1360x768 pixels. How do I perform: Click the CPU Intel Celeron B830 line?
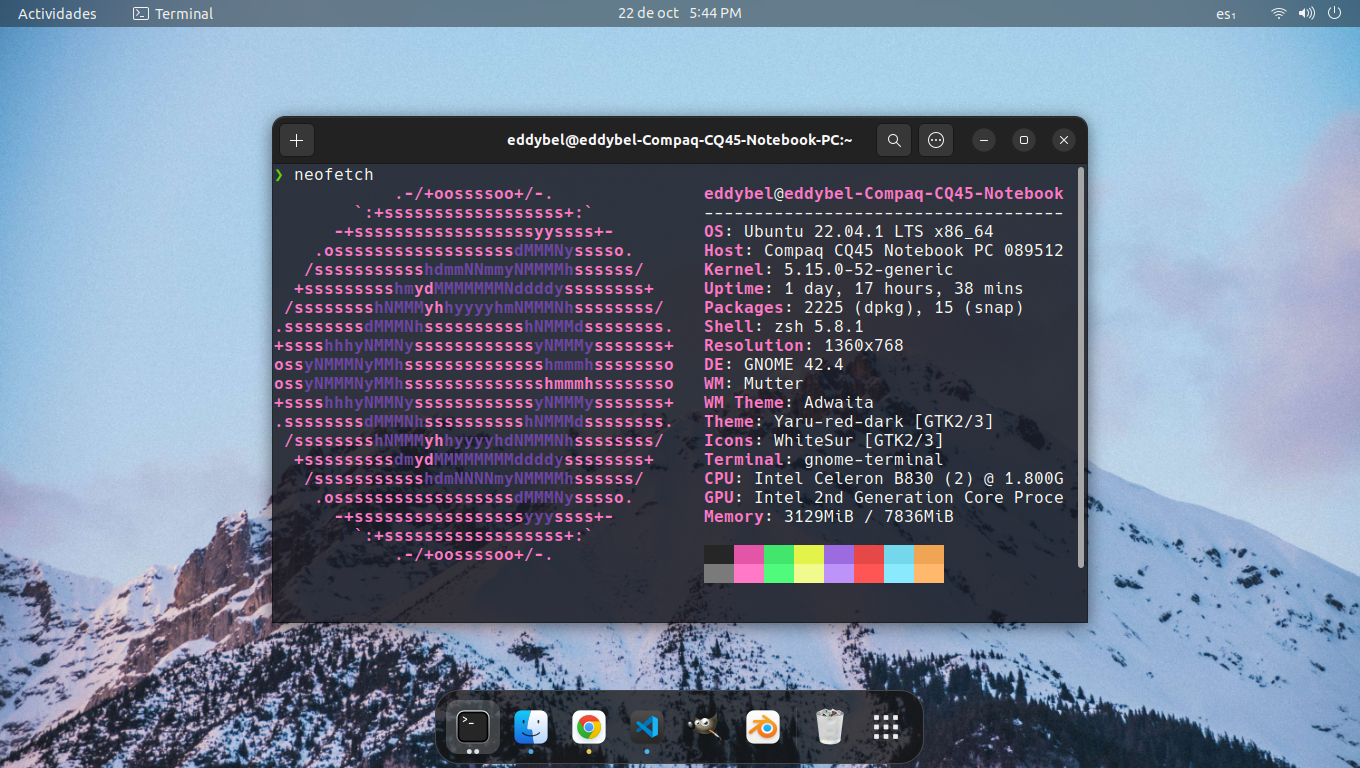(884, 479)
